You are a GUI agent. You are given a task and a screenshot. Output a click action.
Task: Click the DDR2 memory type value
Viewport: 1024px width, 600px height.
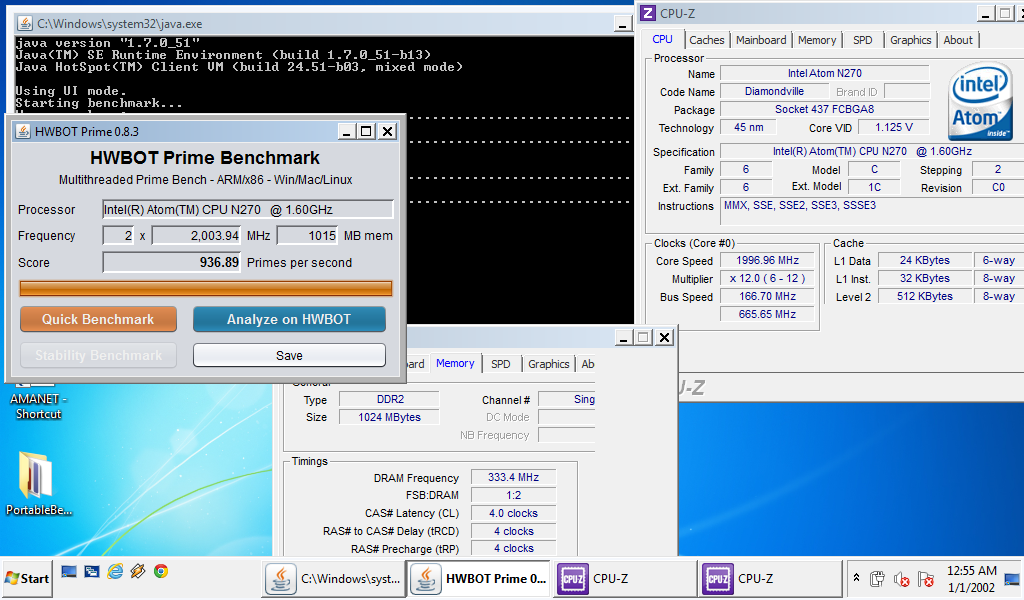[x=390, y=399]
